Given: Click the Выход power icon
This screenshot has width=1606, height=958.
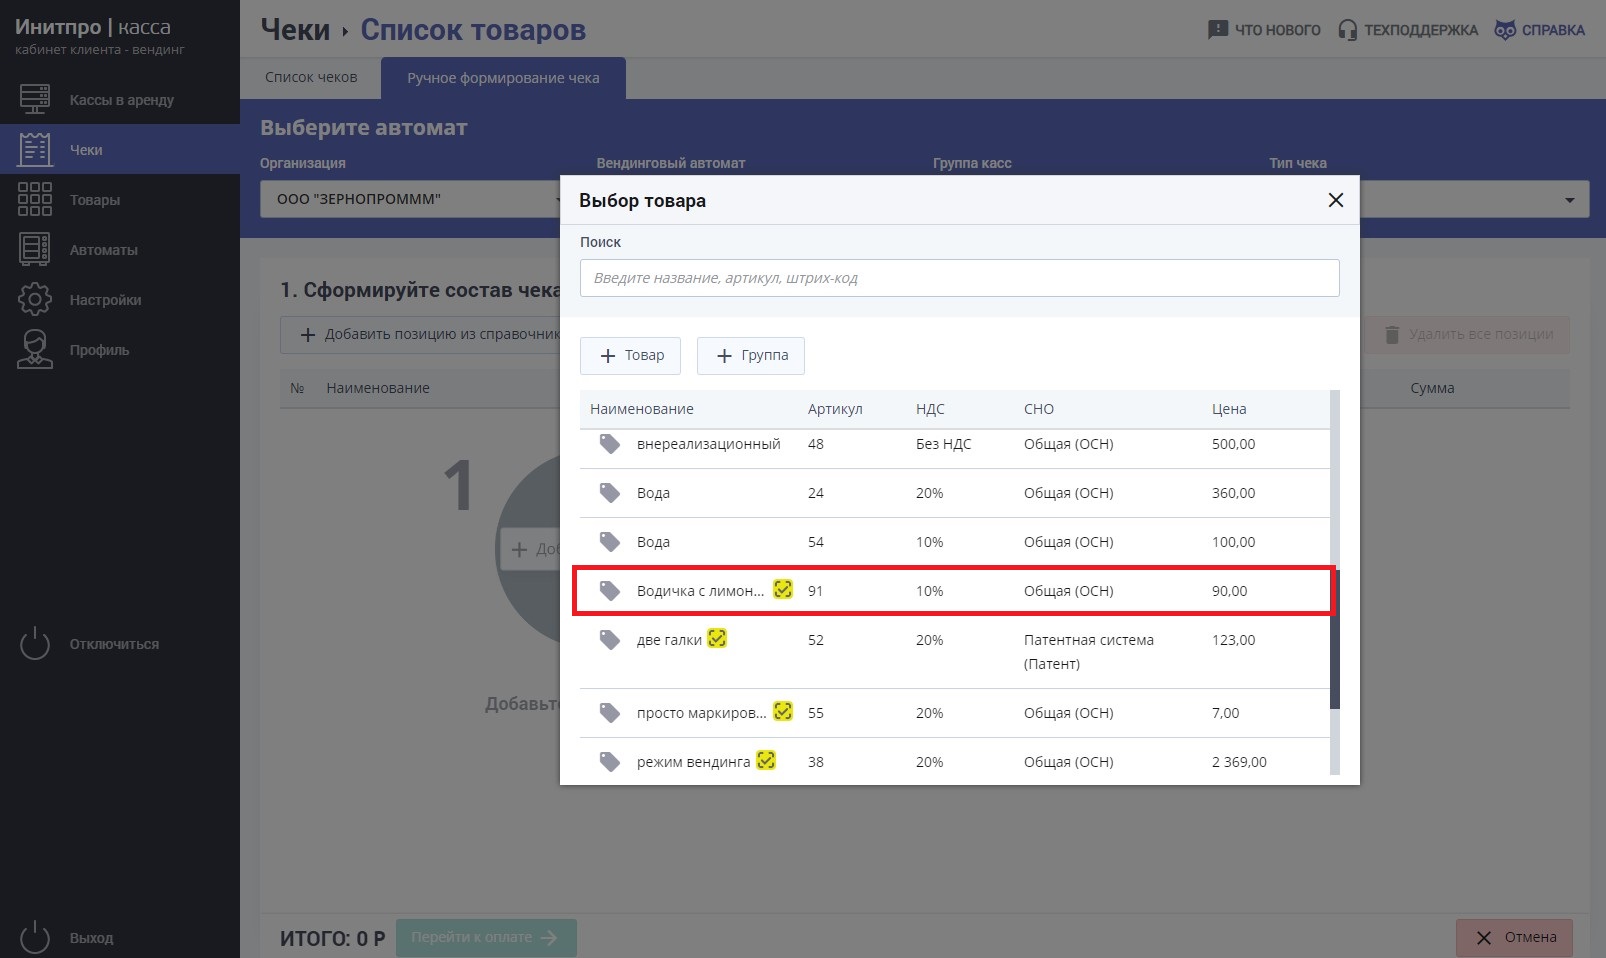Looking at the screenshot, I should click(x=35, y=937).
